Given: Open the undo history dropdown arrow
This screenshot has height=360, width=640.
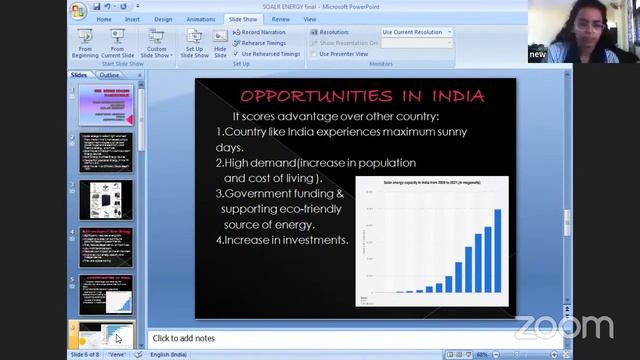Looking at the screenshot, I should (114, 7).
